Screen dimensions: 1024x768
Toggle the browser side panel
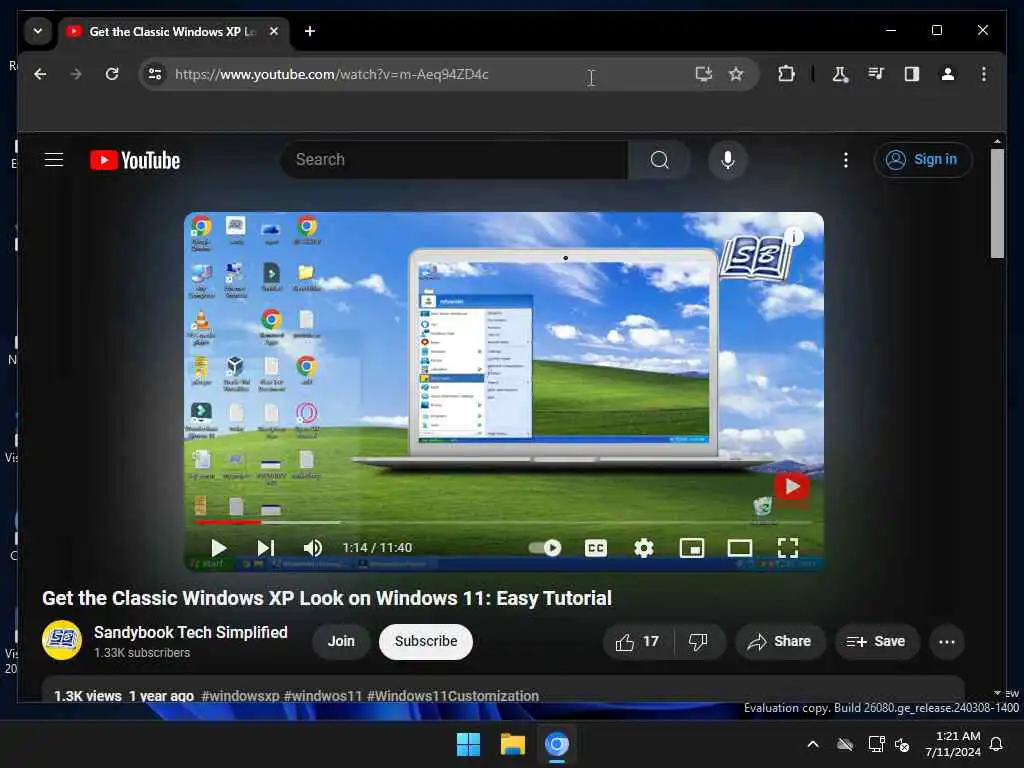click(x=912, y=74)
